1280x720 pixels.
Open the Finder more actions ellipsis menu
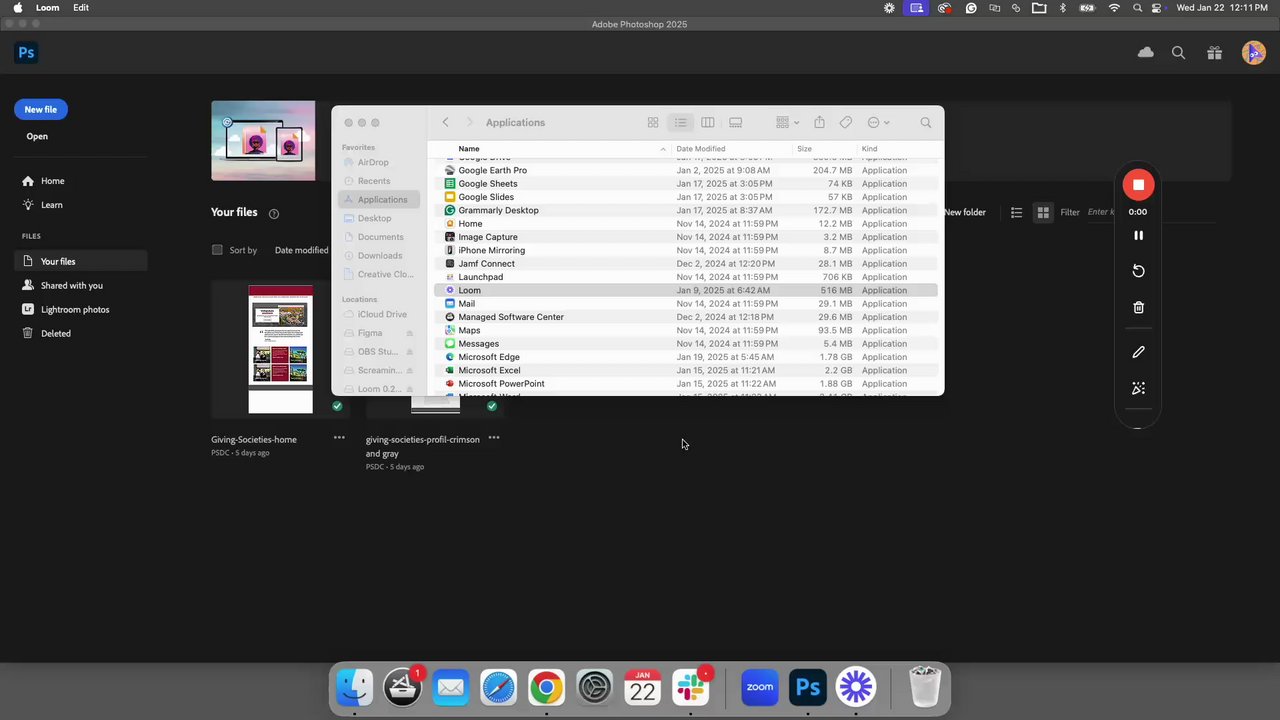(x=878, y=122)
